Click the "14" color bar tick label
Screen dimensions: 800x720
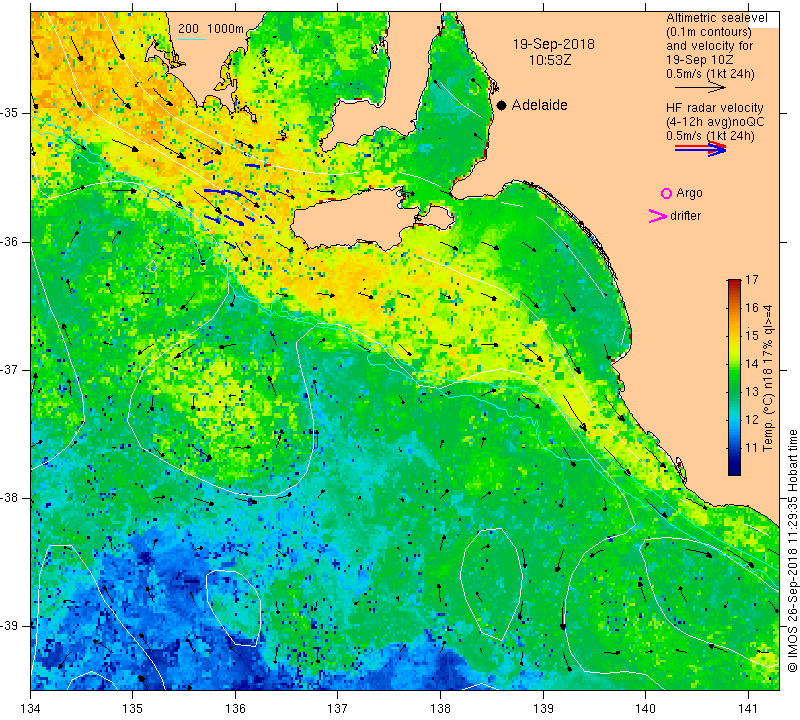(752, 364)
